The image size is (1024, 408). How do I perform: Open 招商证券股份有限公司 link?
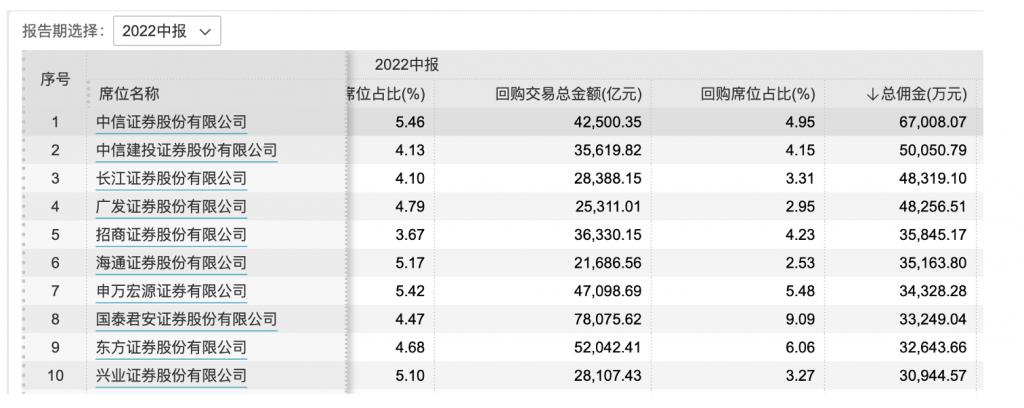tap(171, 235)
